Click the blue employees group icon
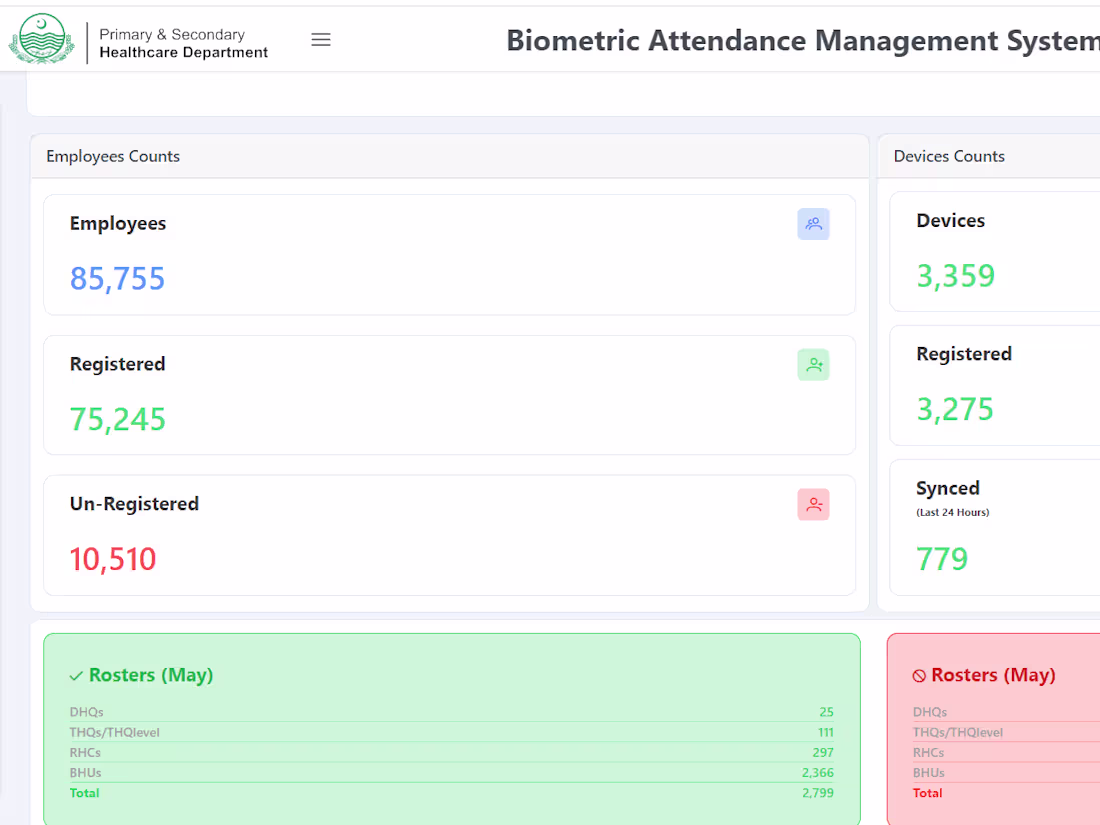This screenshot has width=1100, height=825. [813, 224]
